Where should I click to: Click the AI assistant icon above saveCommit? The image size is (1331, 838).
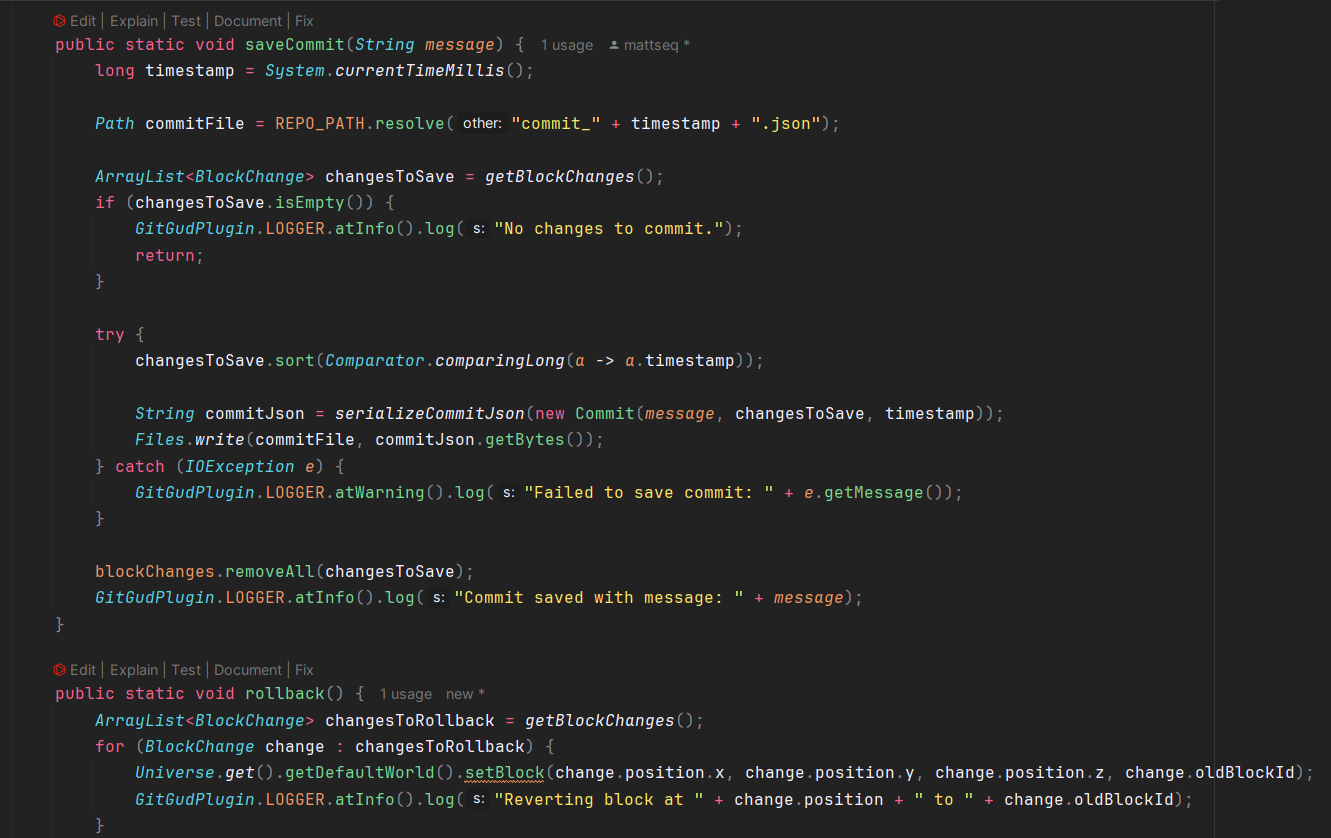click(60, 21)
